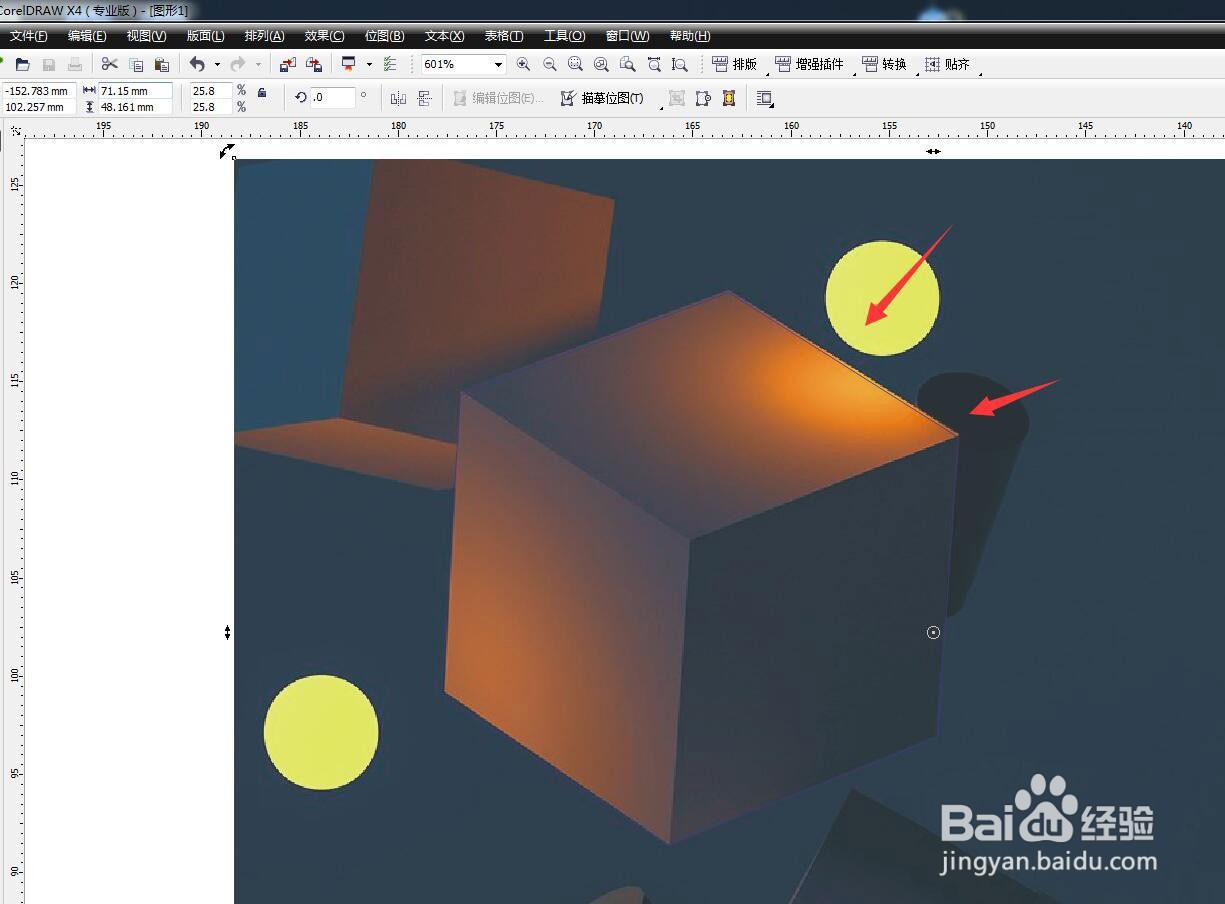Viewport: 1225px width, 904px height.
Task: Open Image Adjustment Lab icon
Action: 729,98
